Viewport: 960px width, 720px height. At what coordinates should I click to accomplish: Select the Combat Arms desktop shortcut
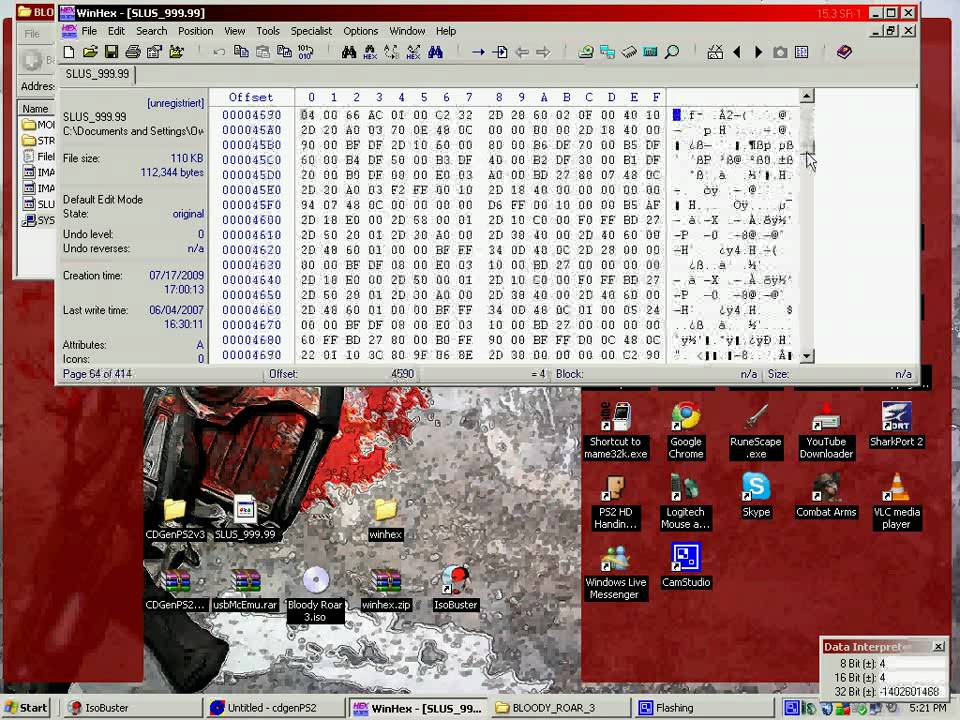tap(826, 495)
